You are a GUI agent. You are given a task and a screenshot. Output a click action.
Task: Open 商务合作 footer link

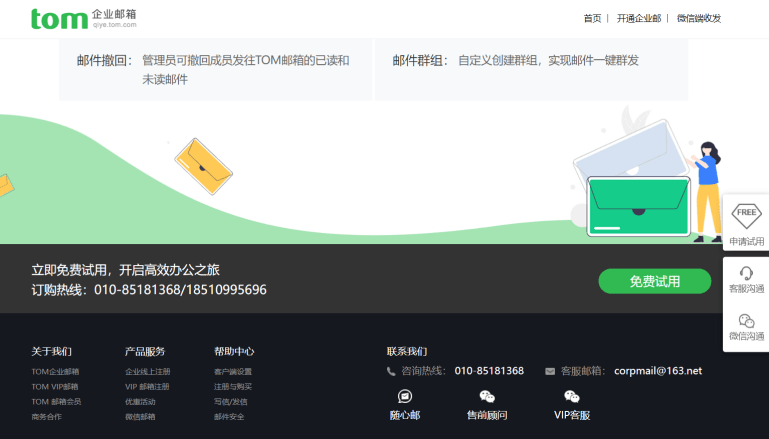(46, 416)
